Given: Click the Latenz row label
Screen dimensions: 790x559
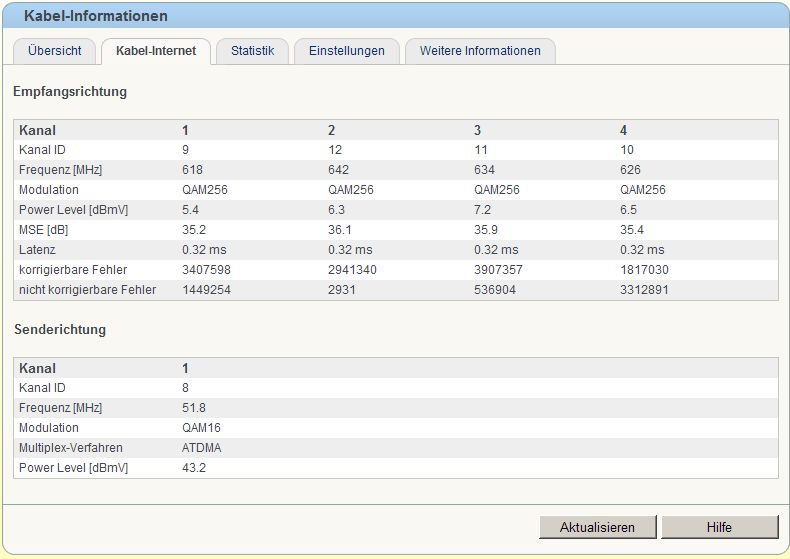Looking at the screenshot, I should coord(37,250).
